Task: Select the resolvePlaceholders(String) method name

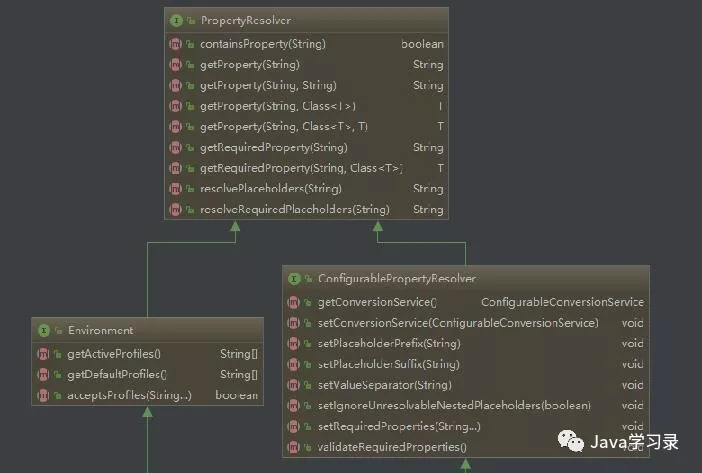Action: tap(271, 189)
